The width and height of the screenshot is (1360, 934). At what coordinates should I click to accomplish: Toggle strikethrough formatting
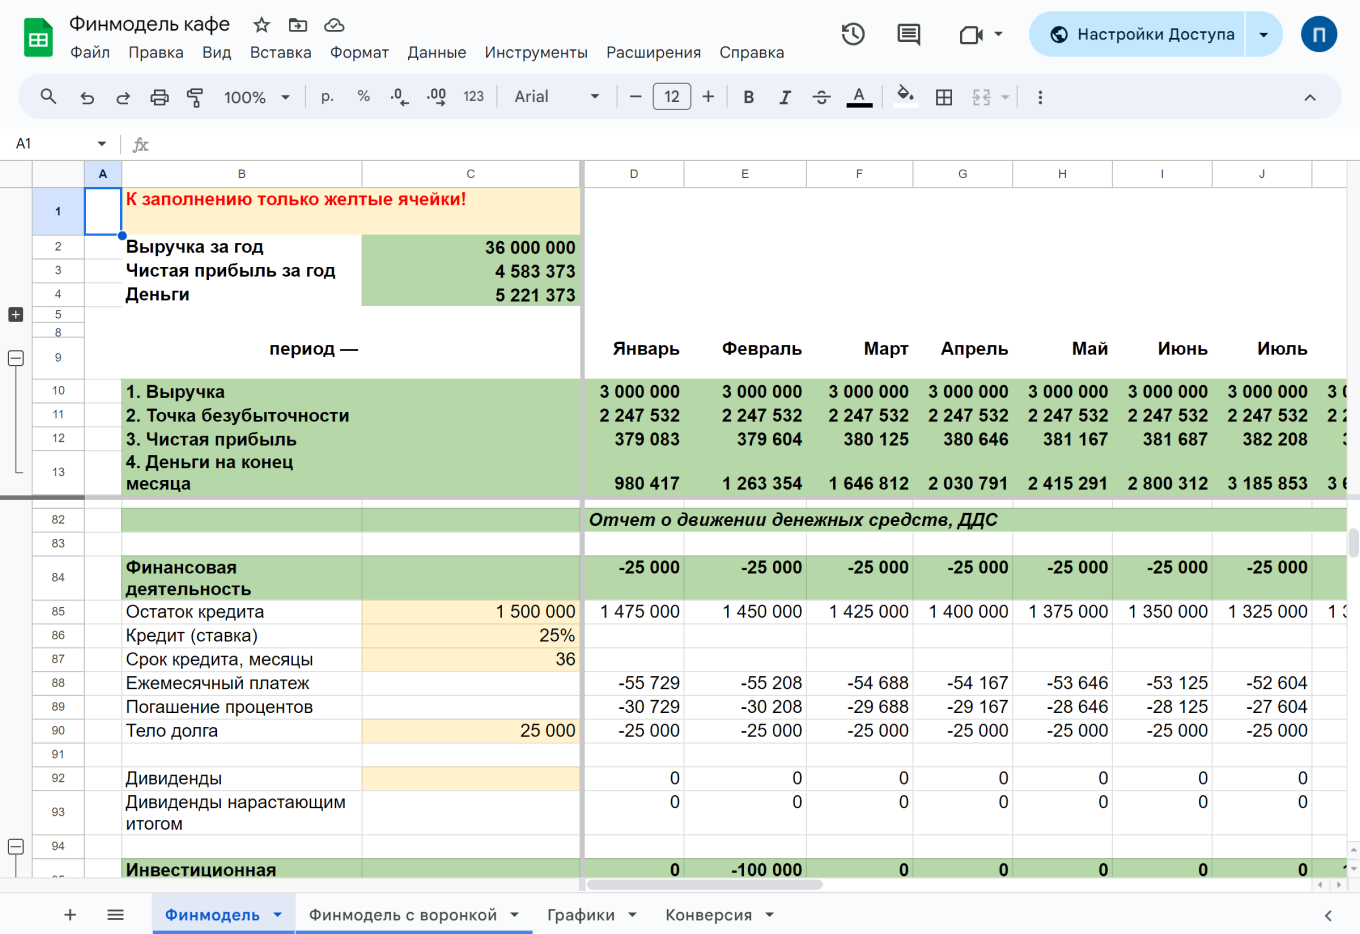click(x=821, y=97)
